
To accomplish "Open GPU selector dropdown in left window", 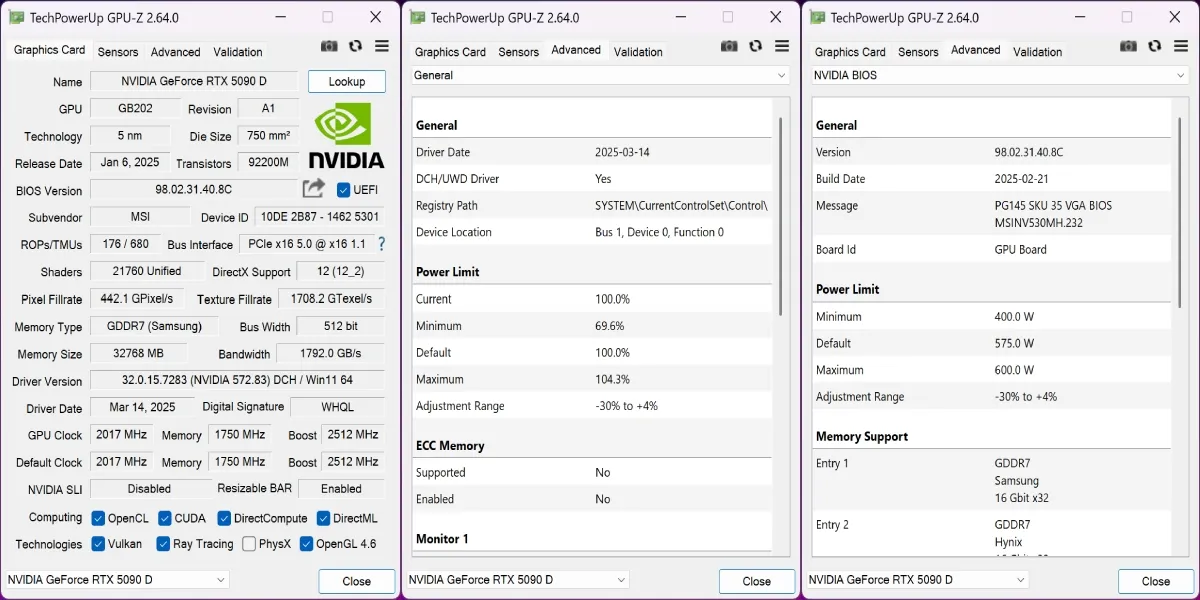I will [x=116, y=580].
